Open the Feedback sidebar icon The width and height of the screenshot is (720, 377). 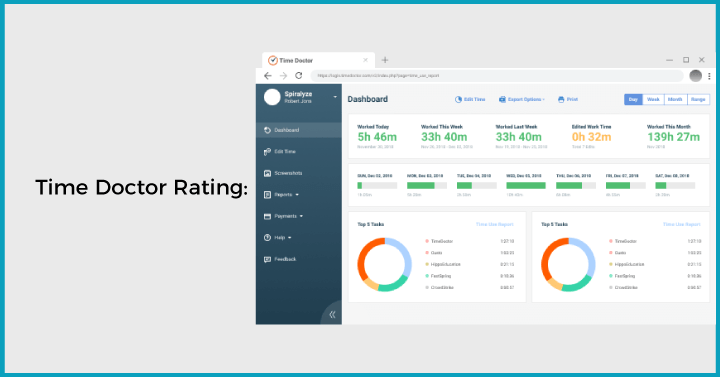pyautogui.click(x=267, y=259)
